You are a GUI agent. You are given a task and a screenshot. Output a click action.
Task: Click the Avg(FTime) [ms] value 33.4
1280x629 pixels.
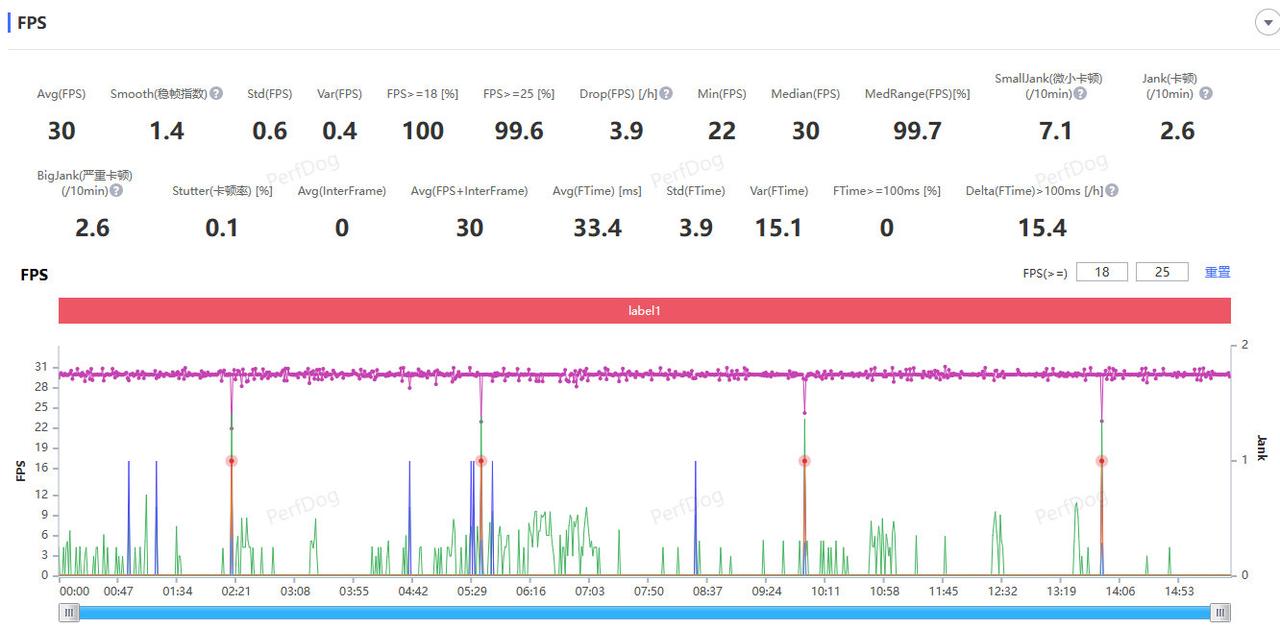(x=598, y=228)
